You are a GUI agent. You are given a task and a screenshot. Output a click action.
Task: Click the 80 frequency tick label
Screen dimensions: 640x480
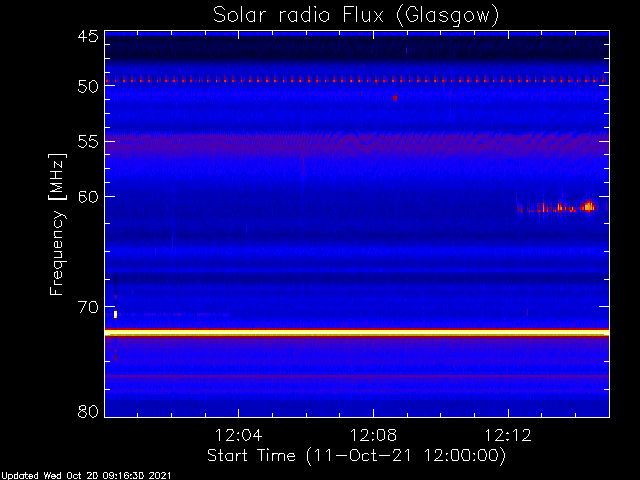(88, 411)
